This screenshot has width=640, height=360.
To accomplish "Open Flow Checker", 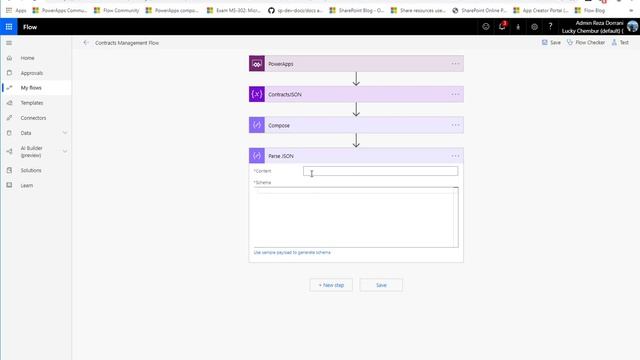I will point(586,42).
